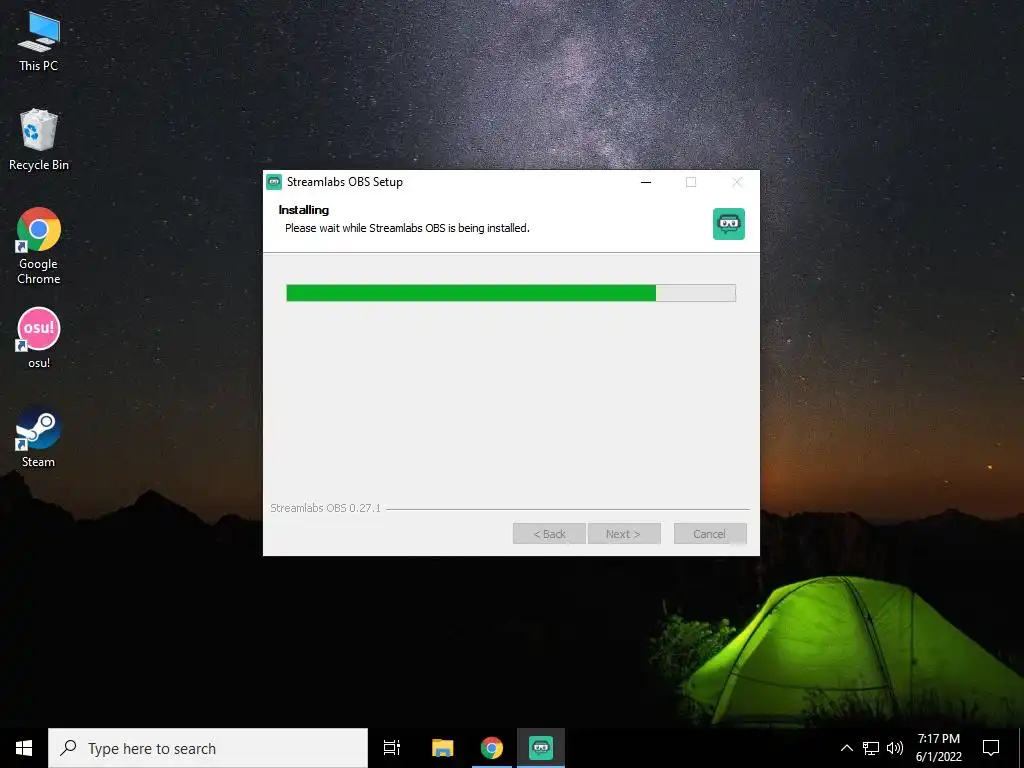
Task: Launch Google Chrome desktop shortcut
Action: coord(39,246)
